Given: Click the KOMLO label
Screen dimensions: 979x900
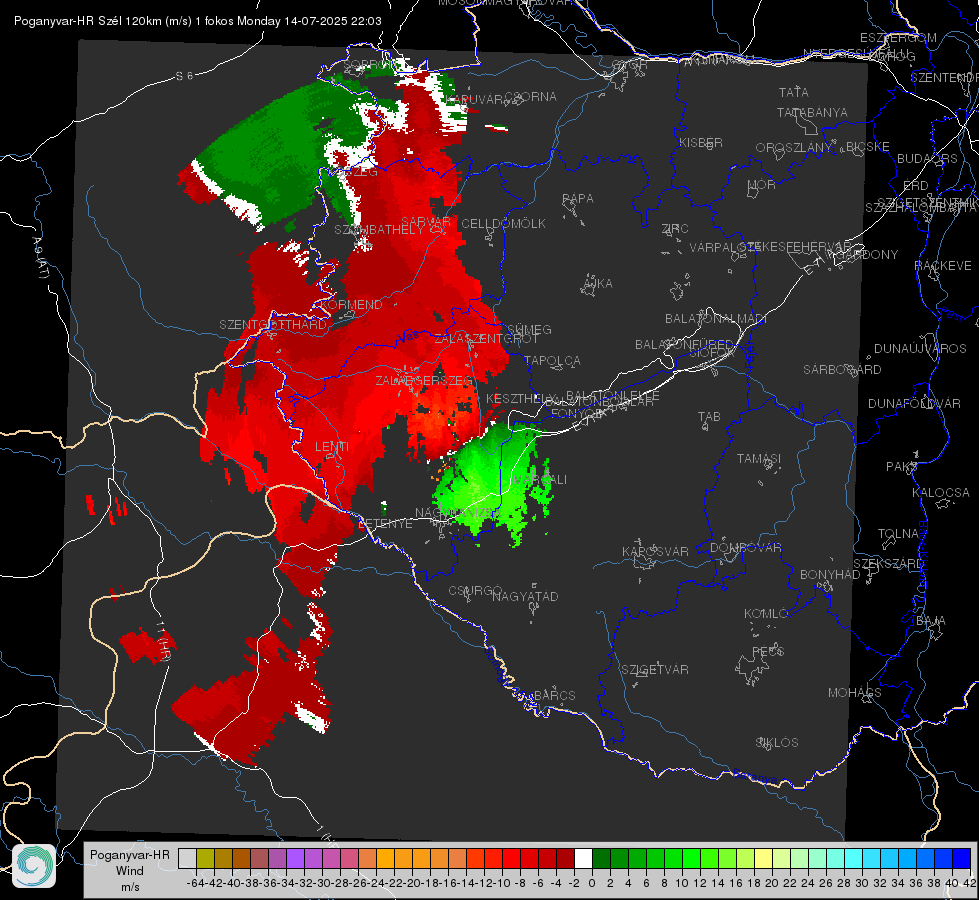Looking at the screenshot, I should tap(766, 614).
